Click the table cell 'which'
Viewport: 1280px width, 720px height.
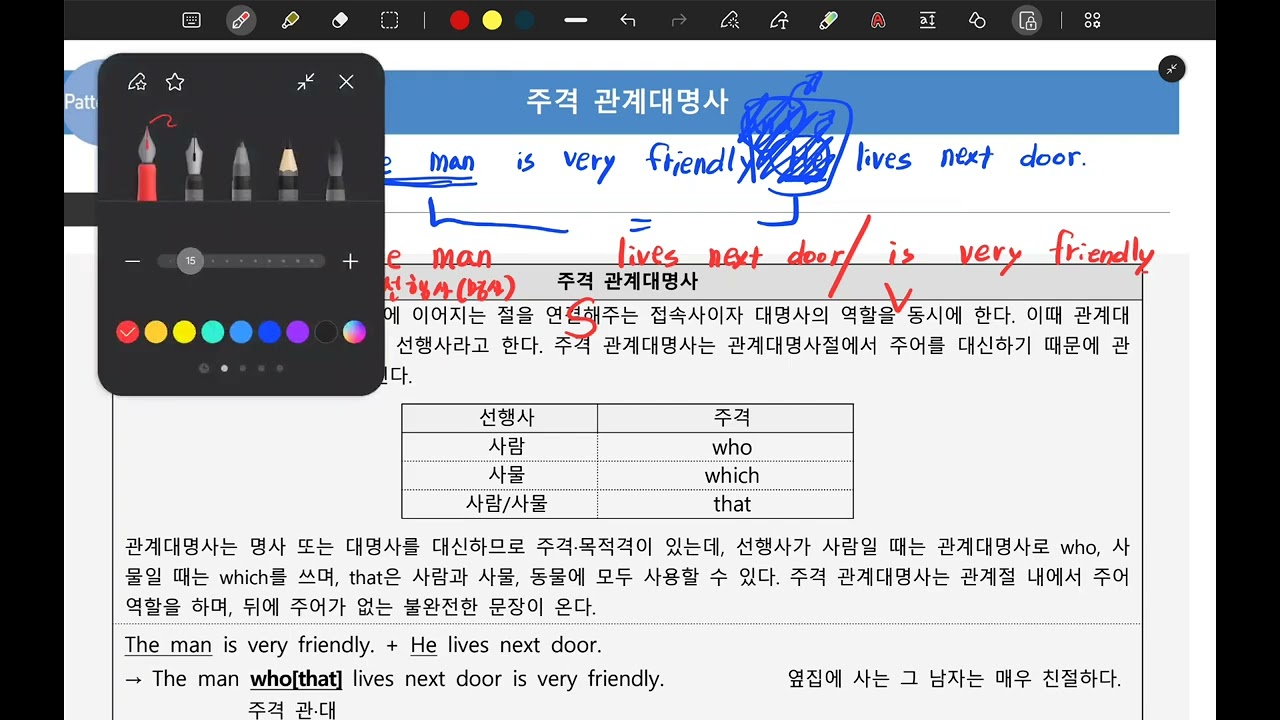pos(732,476)
